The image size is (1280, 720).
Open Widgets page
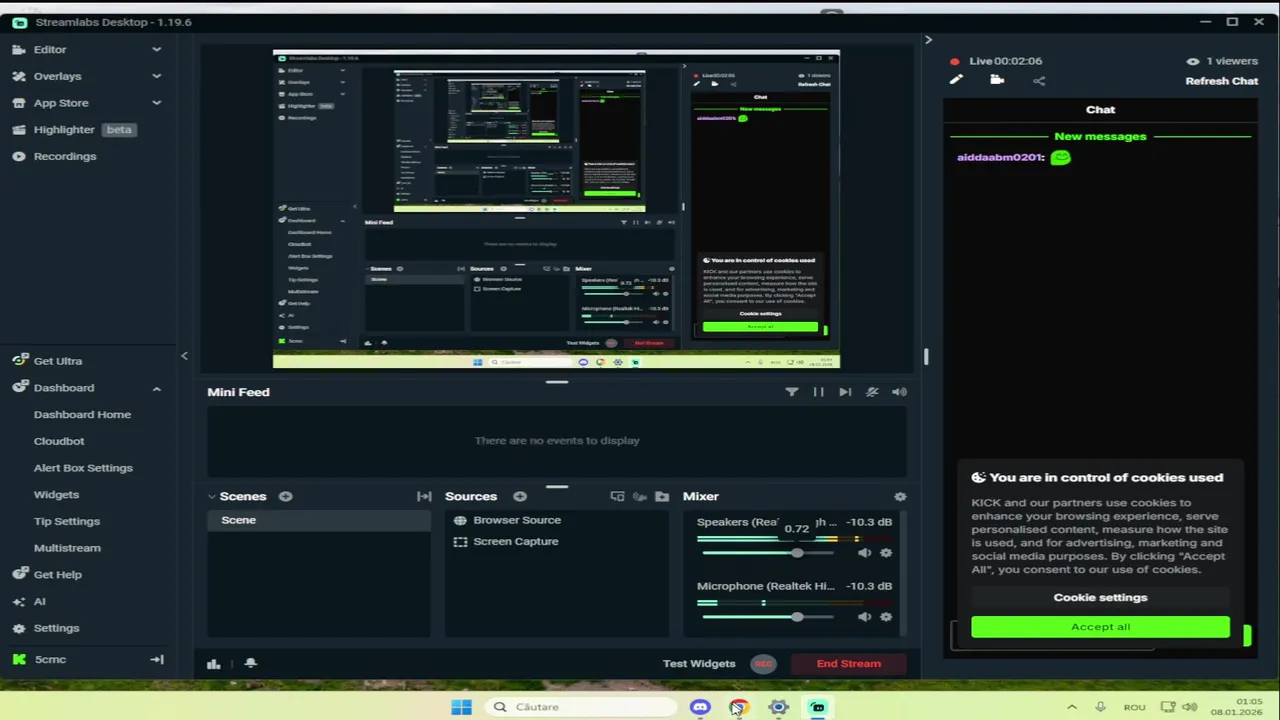click(x=56, y=494)
